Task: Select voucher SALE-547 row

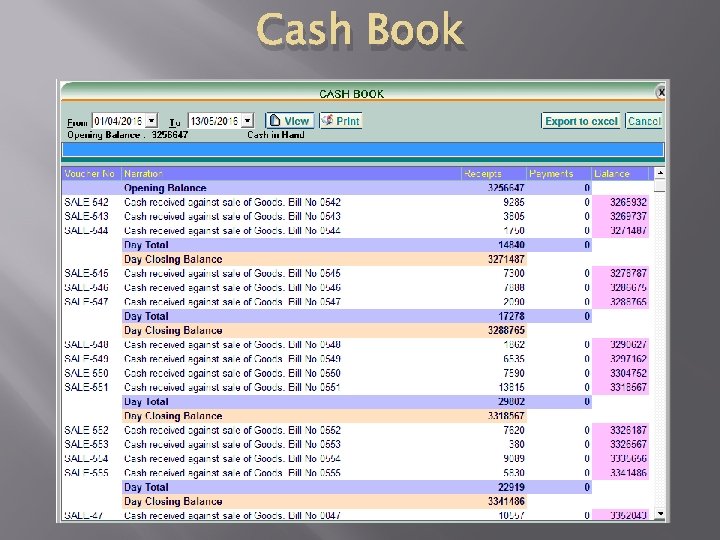Action: (x=355, y=302)
